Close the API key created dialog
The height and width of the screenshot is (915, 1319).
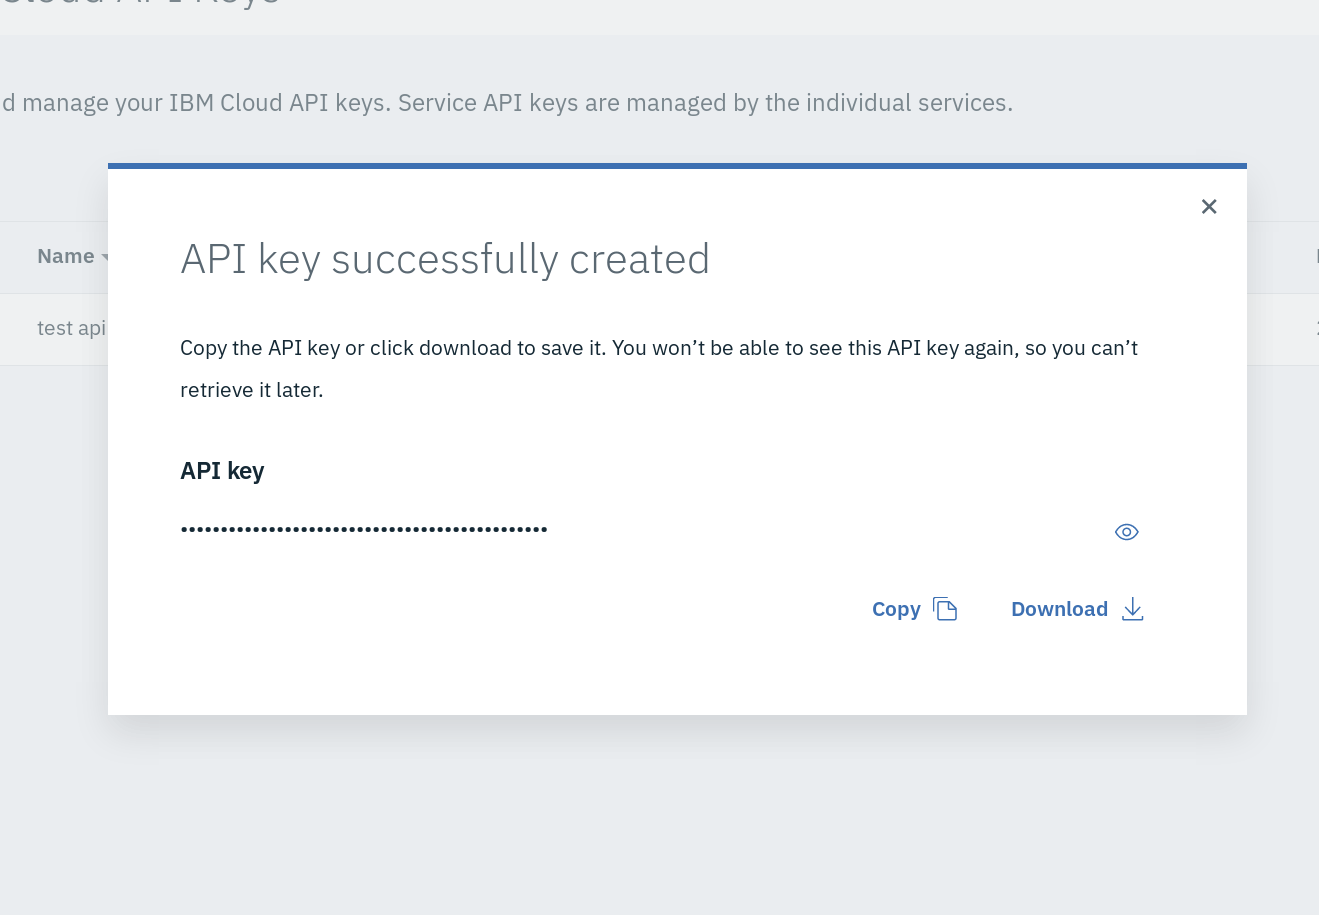pyautogui.click(x=1208, y=206)
